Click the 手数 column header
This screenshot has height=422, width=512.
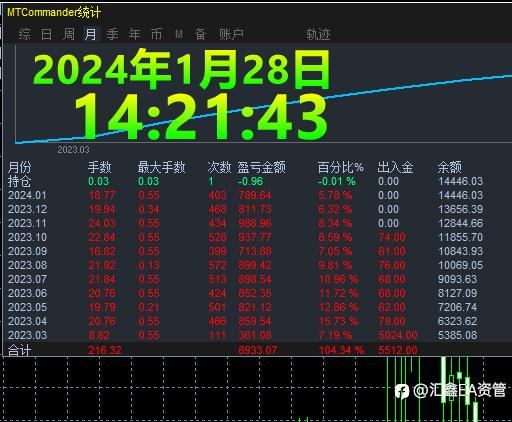click(100, 167)
